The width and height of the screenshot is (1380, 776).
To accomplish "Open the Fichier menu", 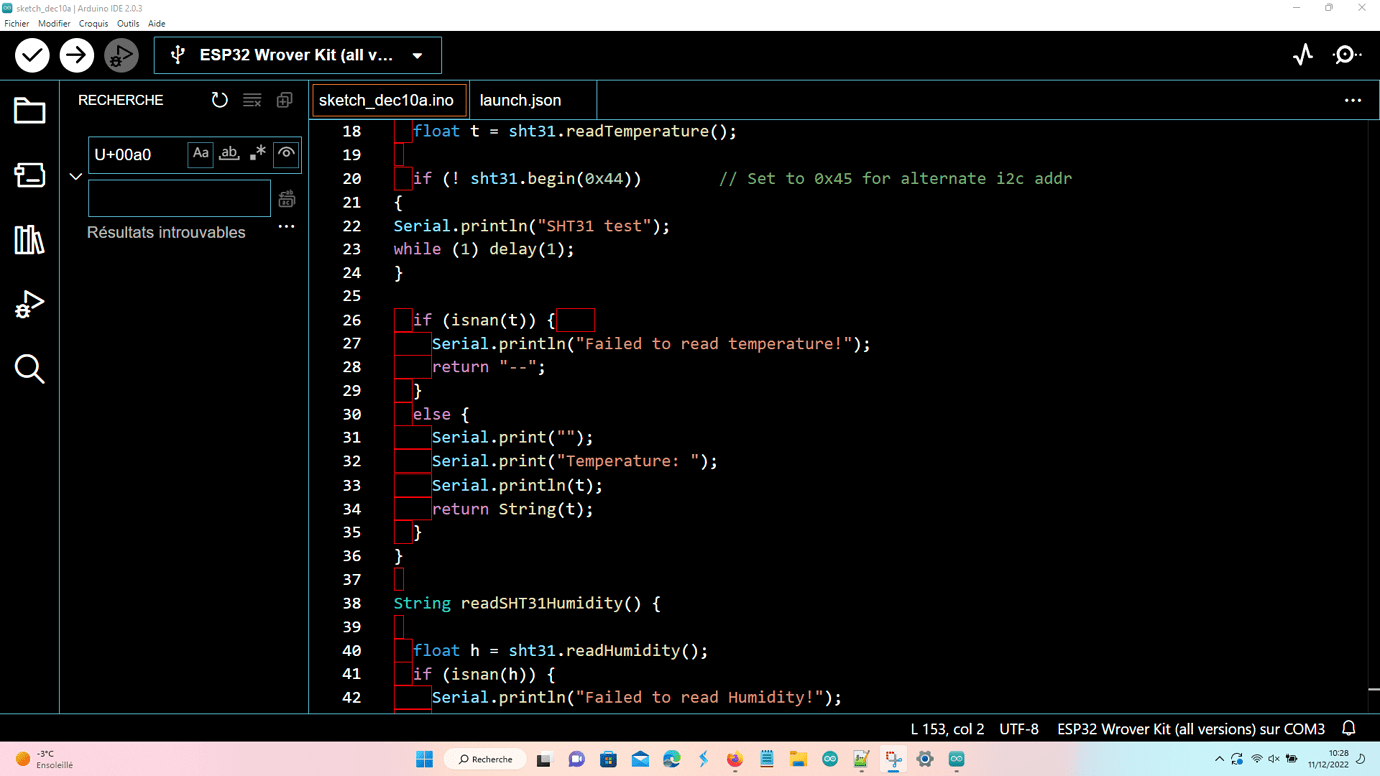I will tap(17, 23).
